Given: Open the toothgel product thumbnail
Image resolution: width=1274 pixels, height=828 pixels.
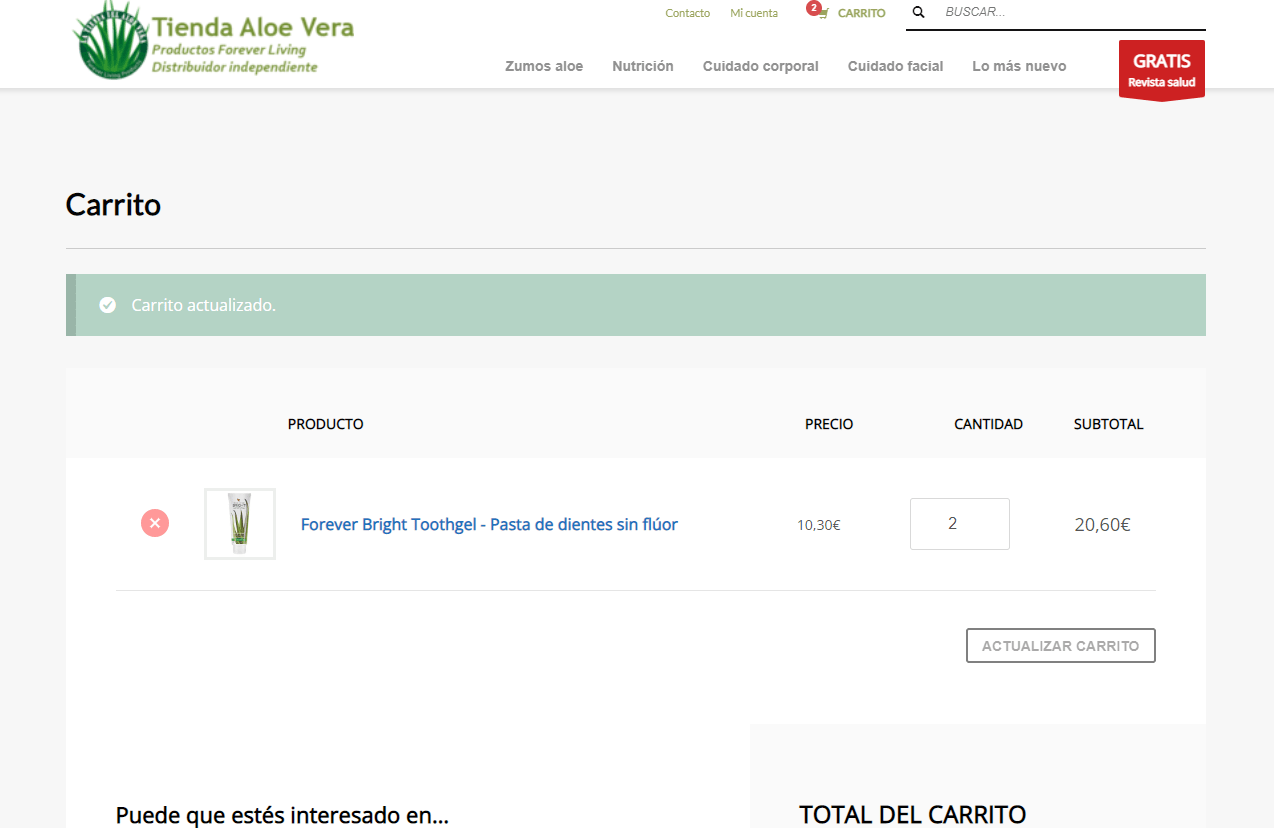Looking at the screenshot, I should tap(240, 524).
